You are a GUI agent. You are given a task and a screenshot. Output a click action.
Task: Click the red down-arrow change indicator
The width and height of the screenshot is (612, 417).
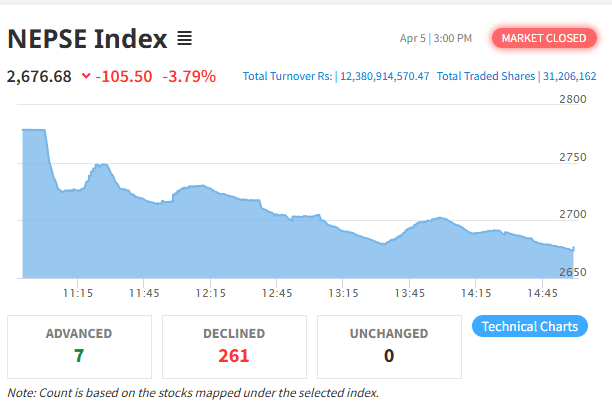pyautogui.click(x=86, y=76)
